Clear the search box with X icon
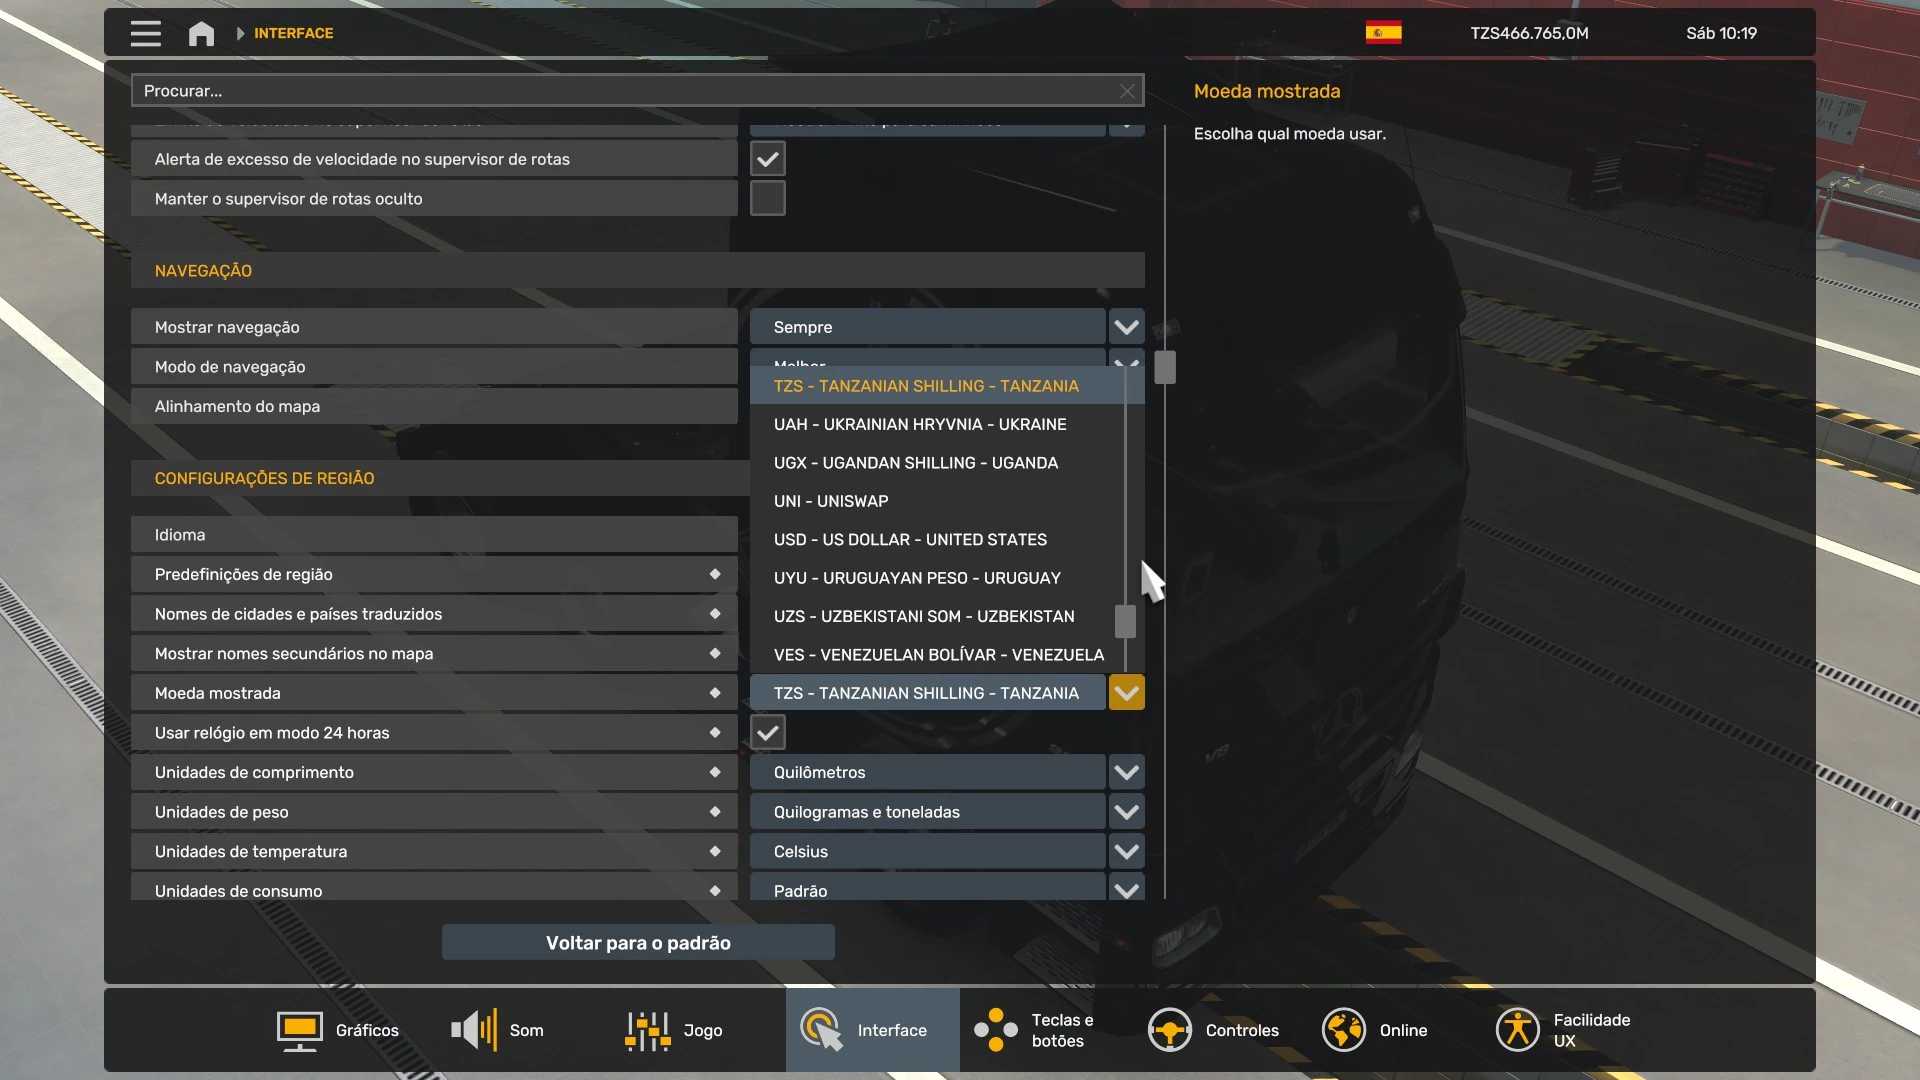 [1127, 91]
